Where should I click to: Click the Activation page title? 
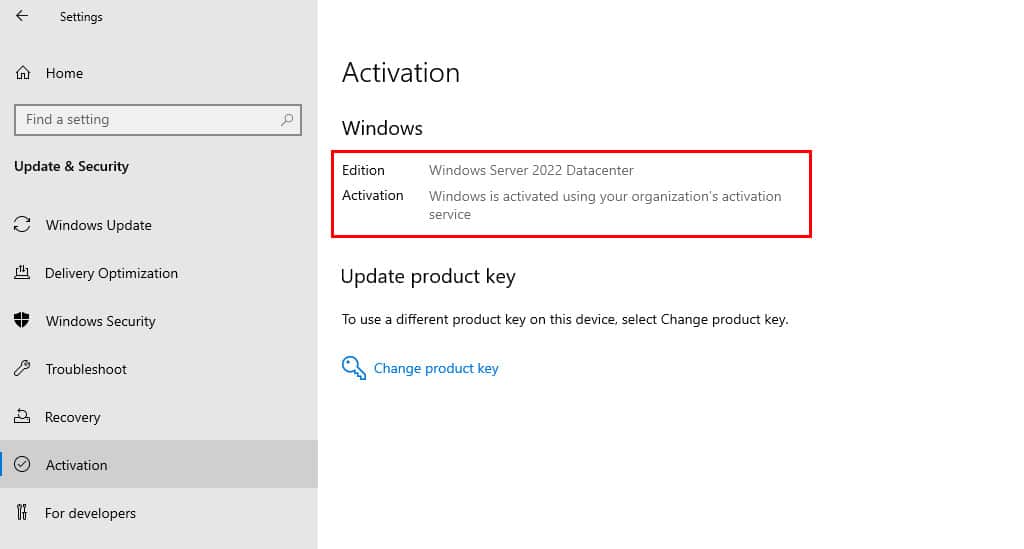tap(401, 72)
